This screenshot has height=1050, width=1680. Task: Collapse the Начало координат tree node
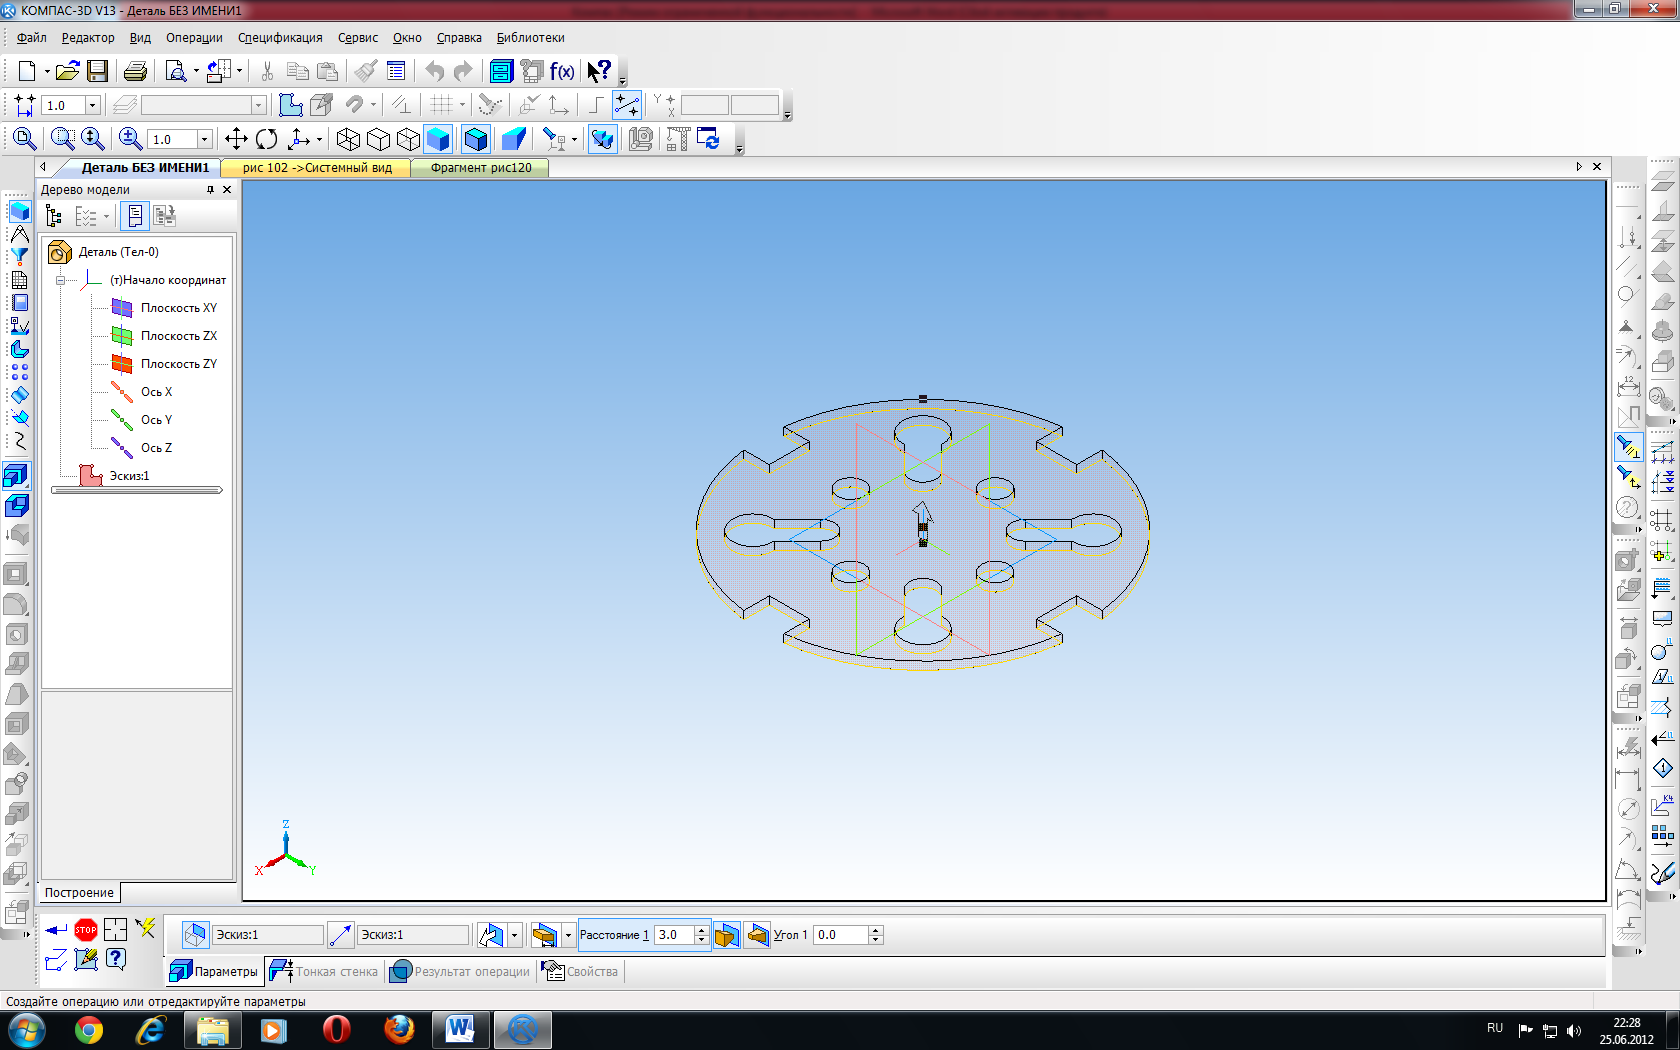[x=60, y=280]
